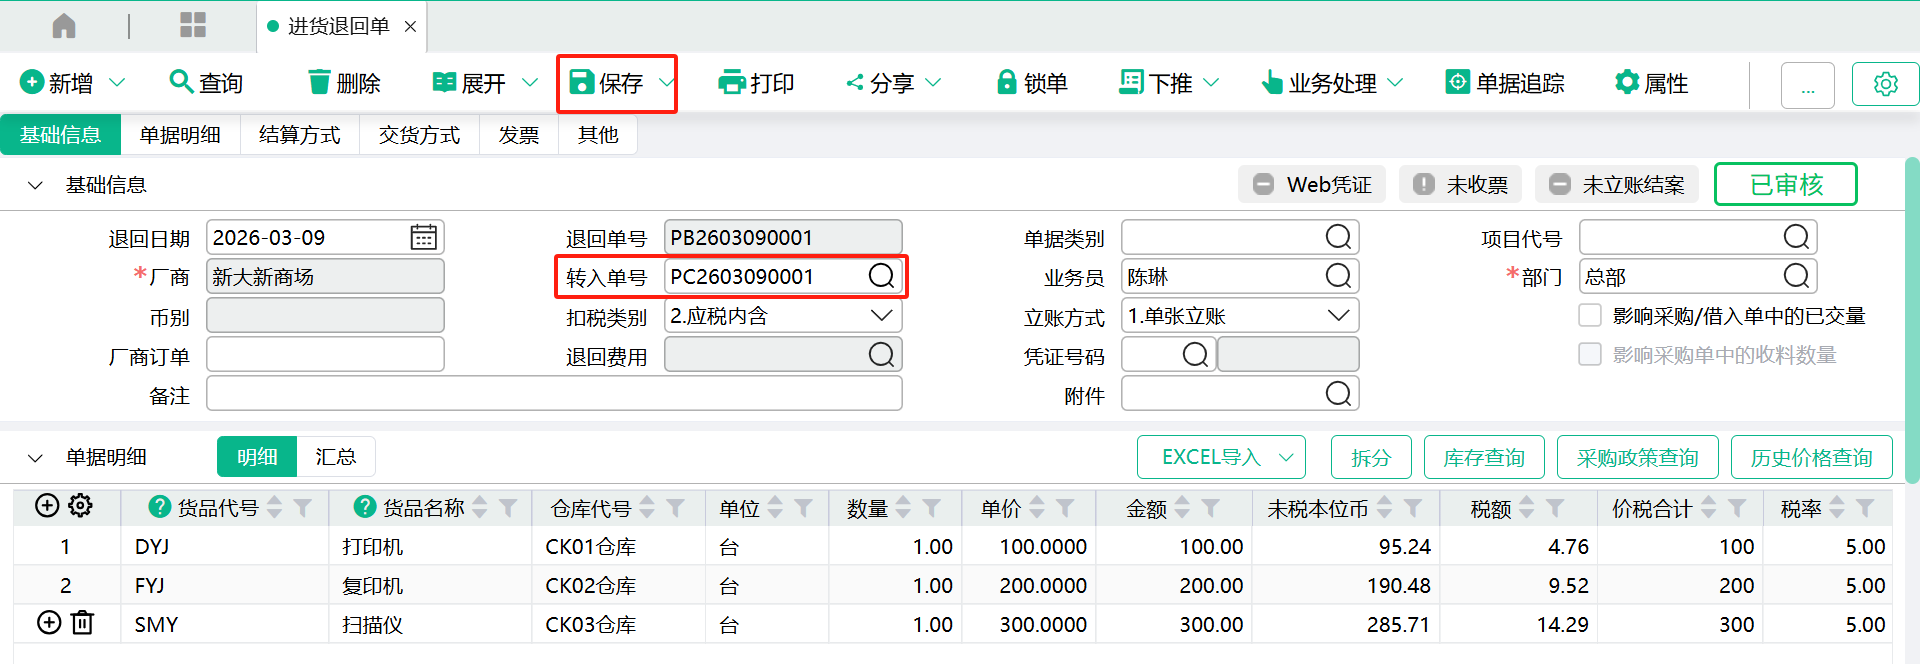The width and height of the screenshot is (1920, 664).
Task: Click the 历史价格查询 button
Action: coord(1811,458)
